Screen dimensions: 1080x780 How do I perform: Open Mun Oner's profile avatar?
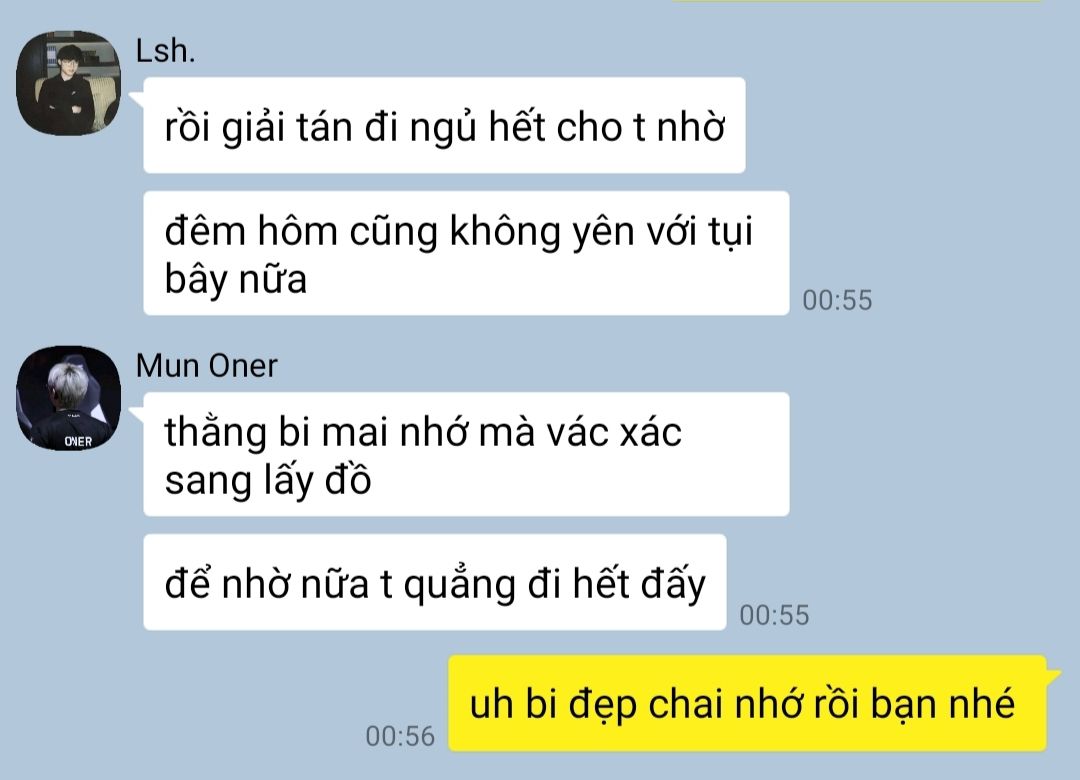[x=68, y=398]
